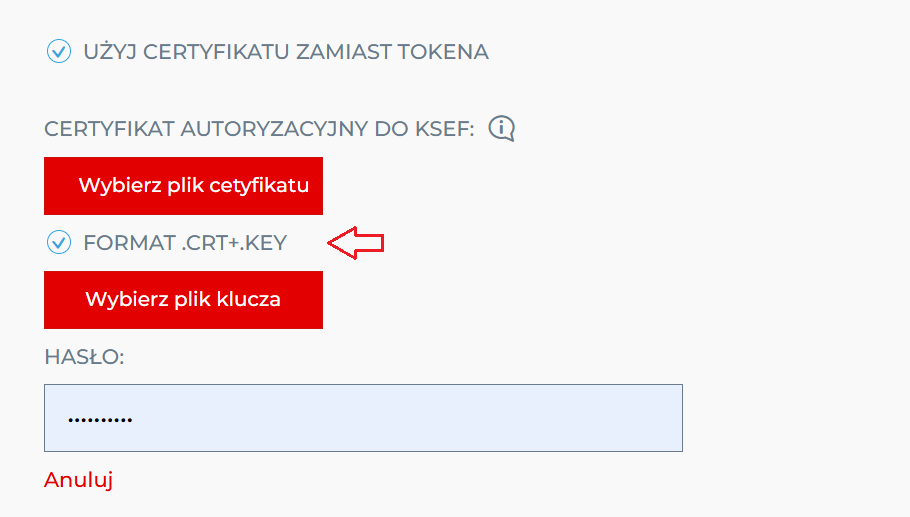Disable using certificate instead of token

click(59, 51)
